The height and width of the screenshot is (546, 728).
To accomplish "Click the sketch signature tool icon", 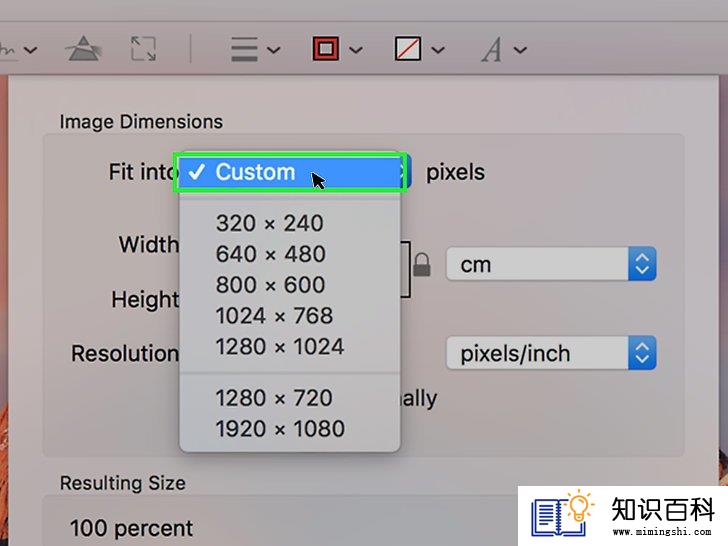I will click(7, 49).
